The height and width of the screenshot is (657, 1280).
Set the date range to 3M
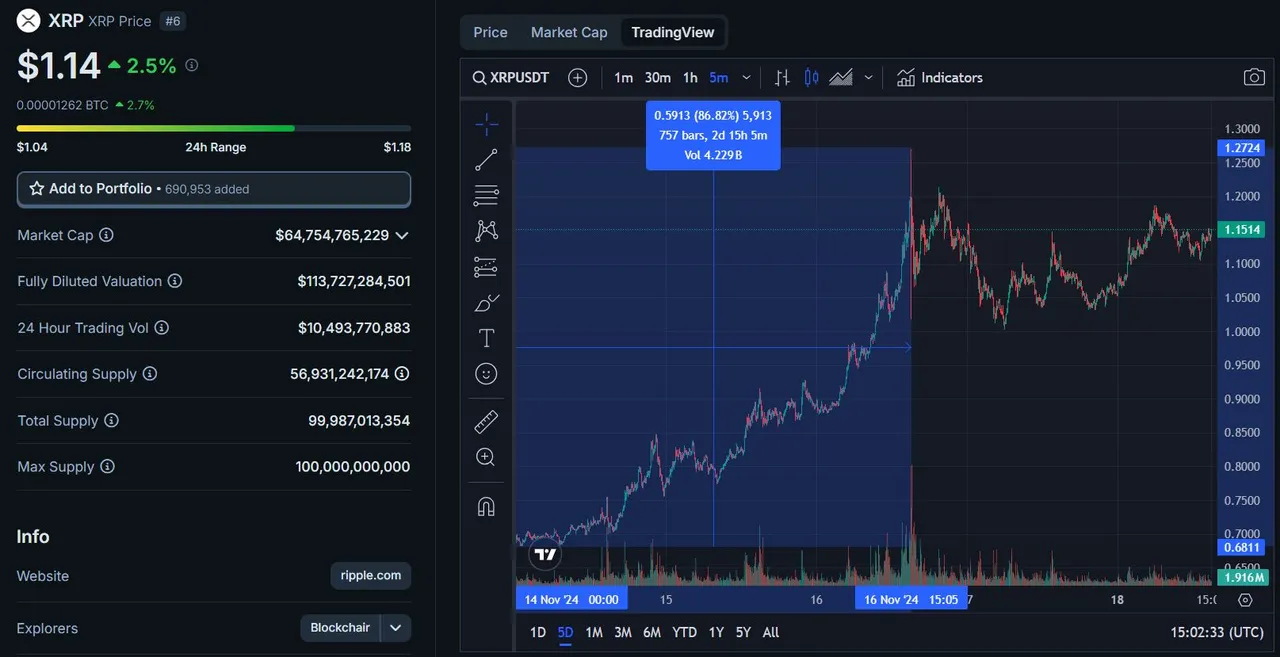(x=623, y=632)
